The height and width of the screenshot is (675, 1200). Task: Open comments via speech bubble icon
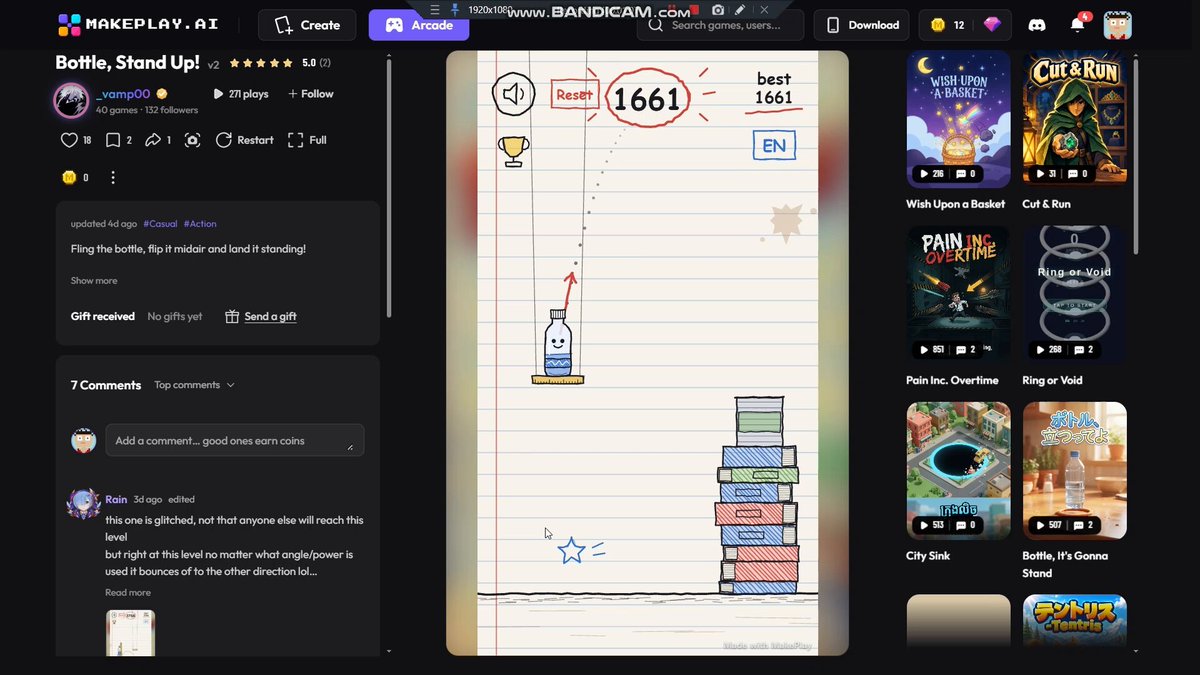113,140
